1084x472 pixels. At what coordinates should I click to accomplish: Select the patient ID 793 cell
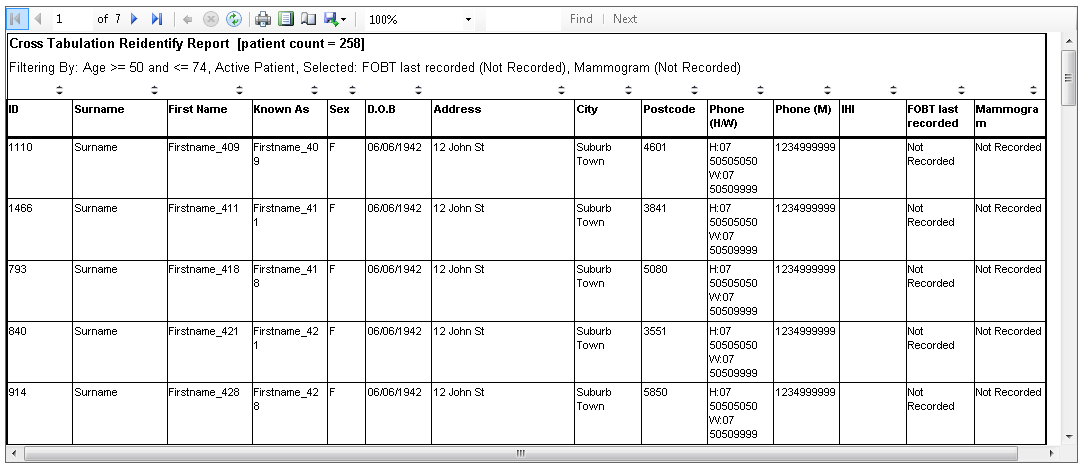(x=39, y=291)
